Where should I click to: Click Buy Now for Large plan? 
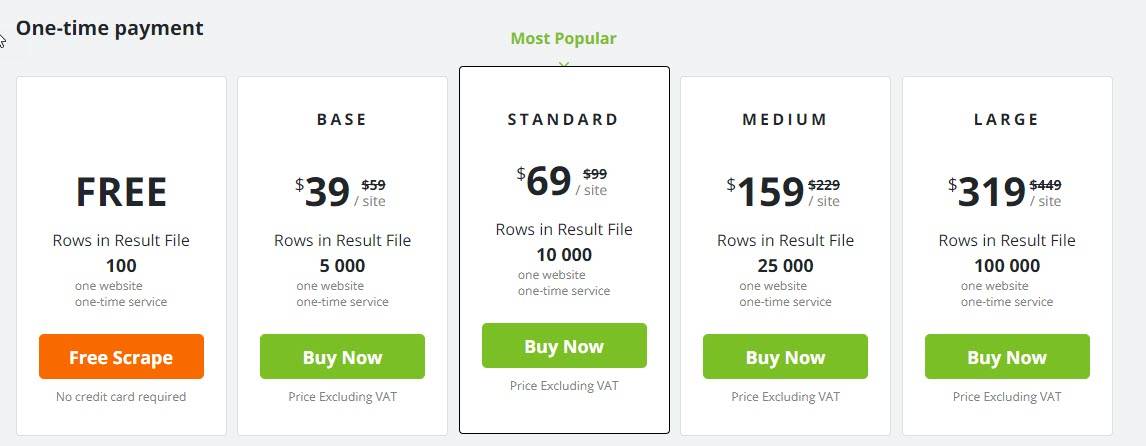(x=1007, y=357)
